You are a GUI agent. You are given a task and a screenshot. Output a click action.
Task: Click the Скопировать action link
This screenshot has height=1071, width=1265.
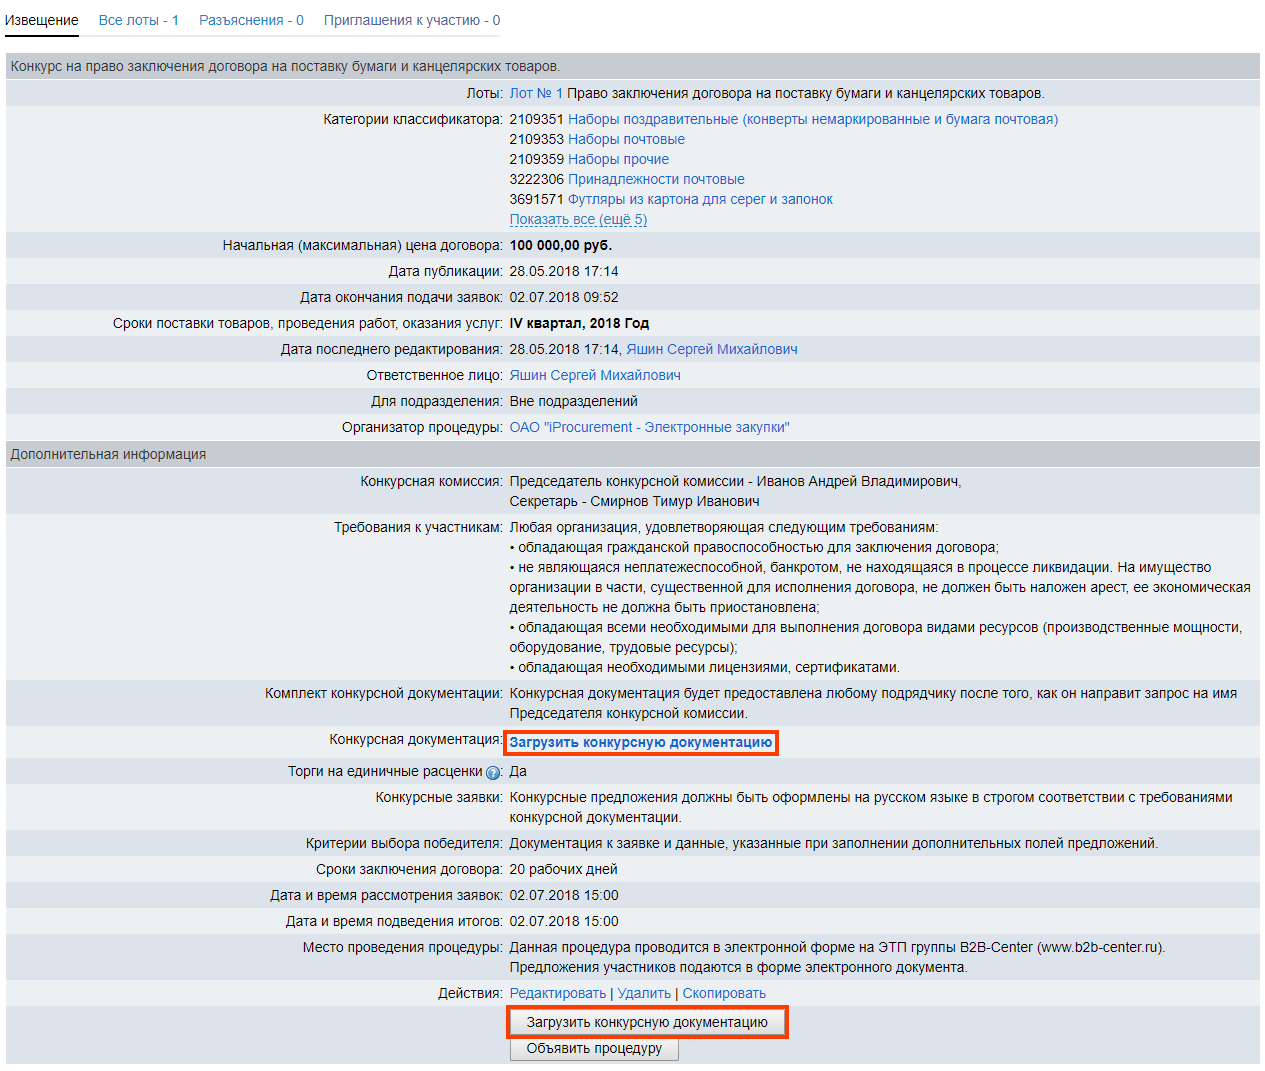(724, 993)
